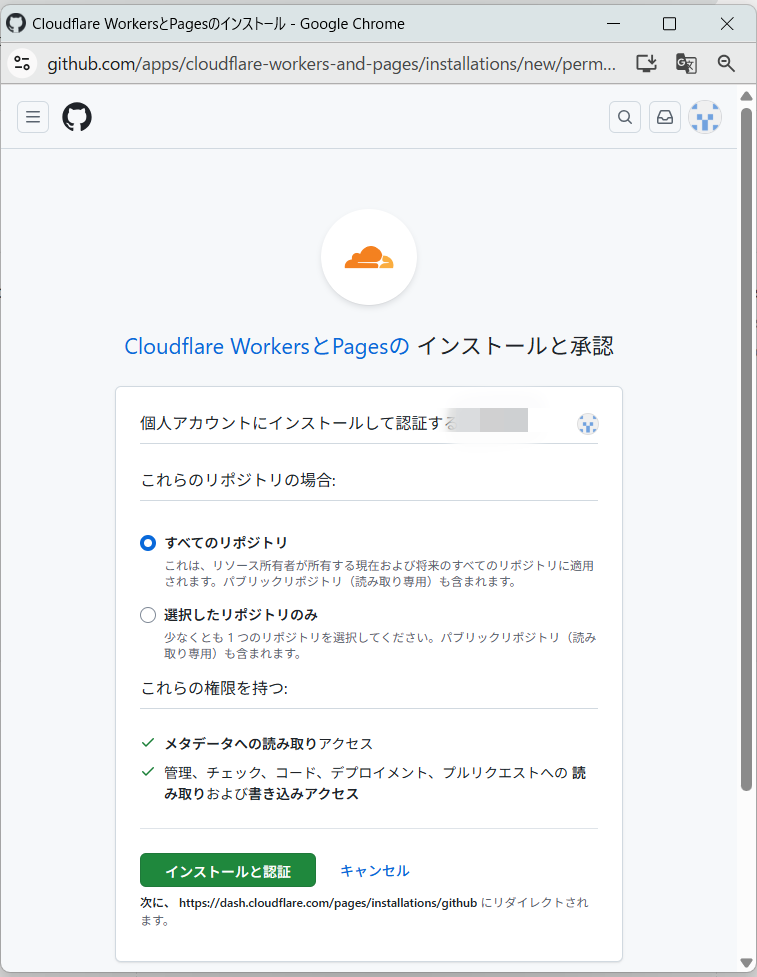757x977 pixels.
Task: Click the キャンセル link
Action: pyautogui.click(x=375, y=871)
